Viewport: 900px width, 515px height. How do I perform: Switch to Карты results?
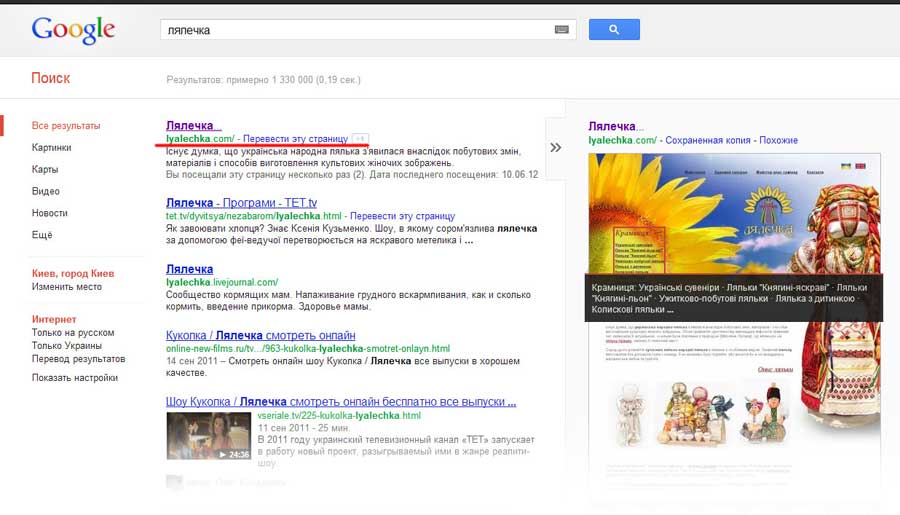coord(45,169)
